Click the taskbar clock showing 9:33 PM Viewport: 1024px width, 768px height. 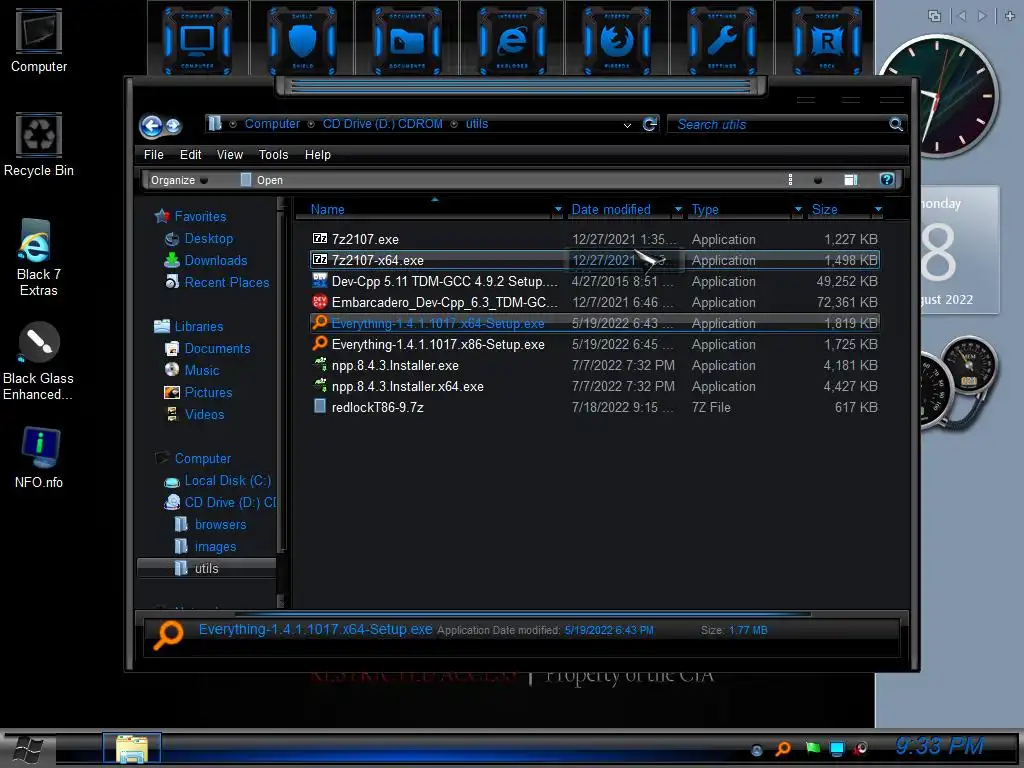click(939, 746)
